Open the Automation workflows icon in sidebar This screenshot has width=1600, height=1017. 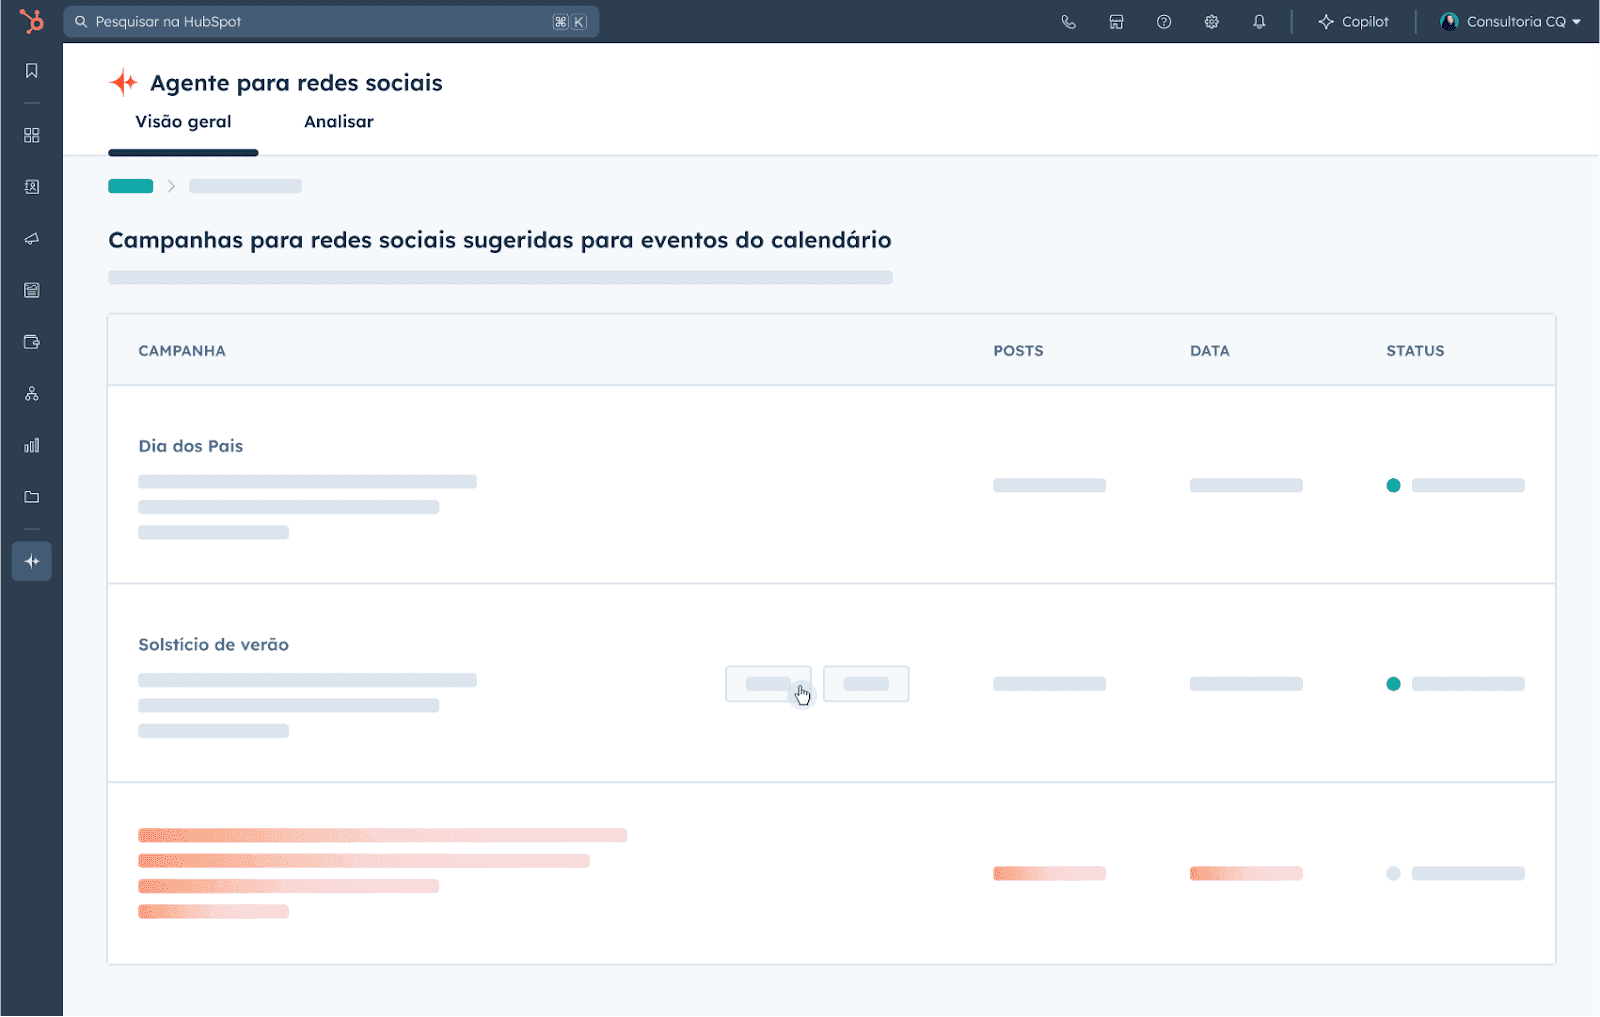coord(32,394)
